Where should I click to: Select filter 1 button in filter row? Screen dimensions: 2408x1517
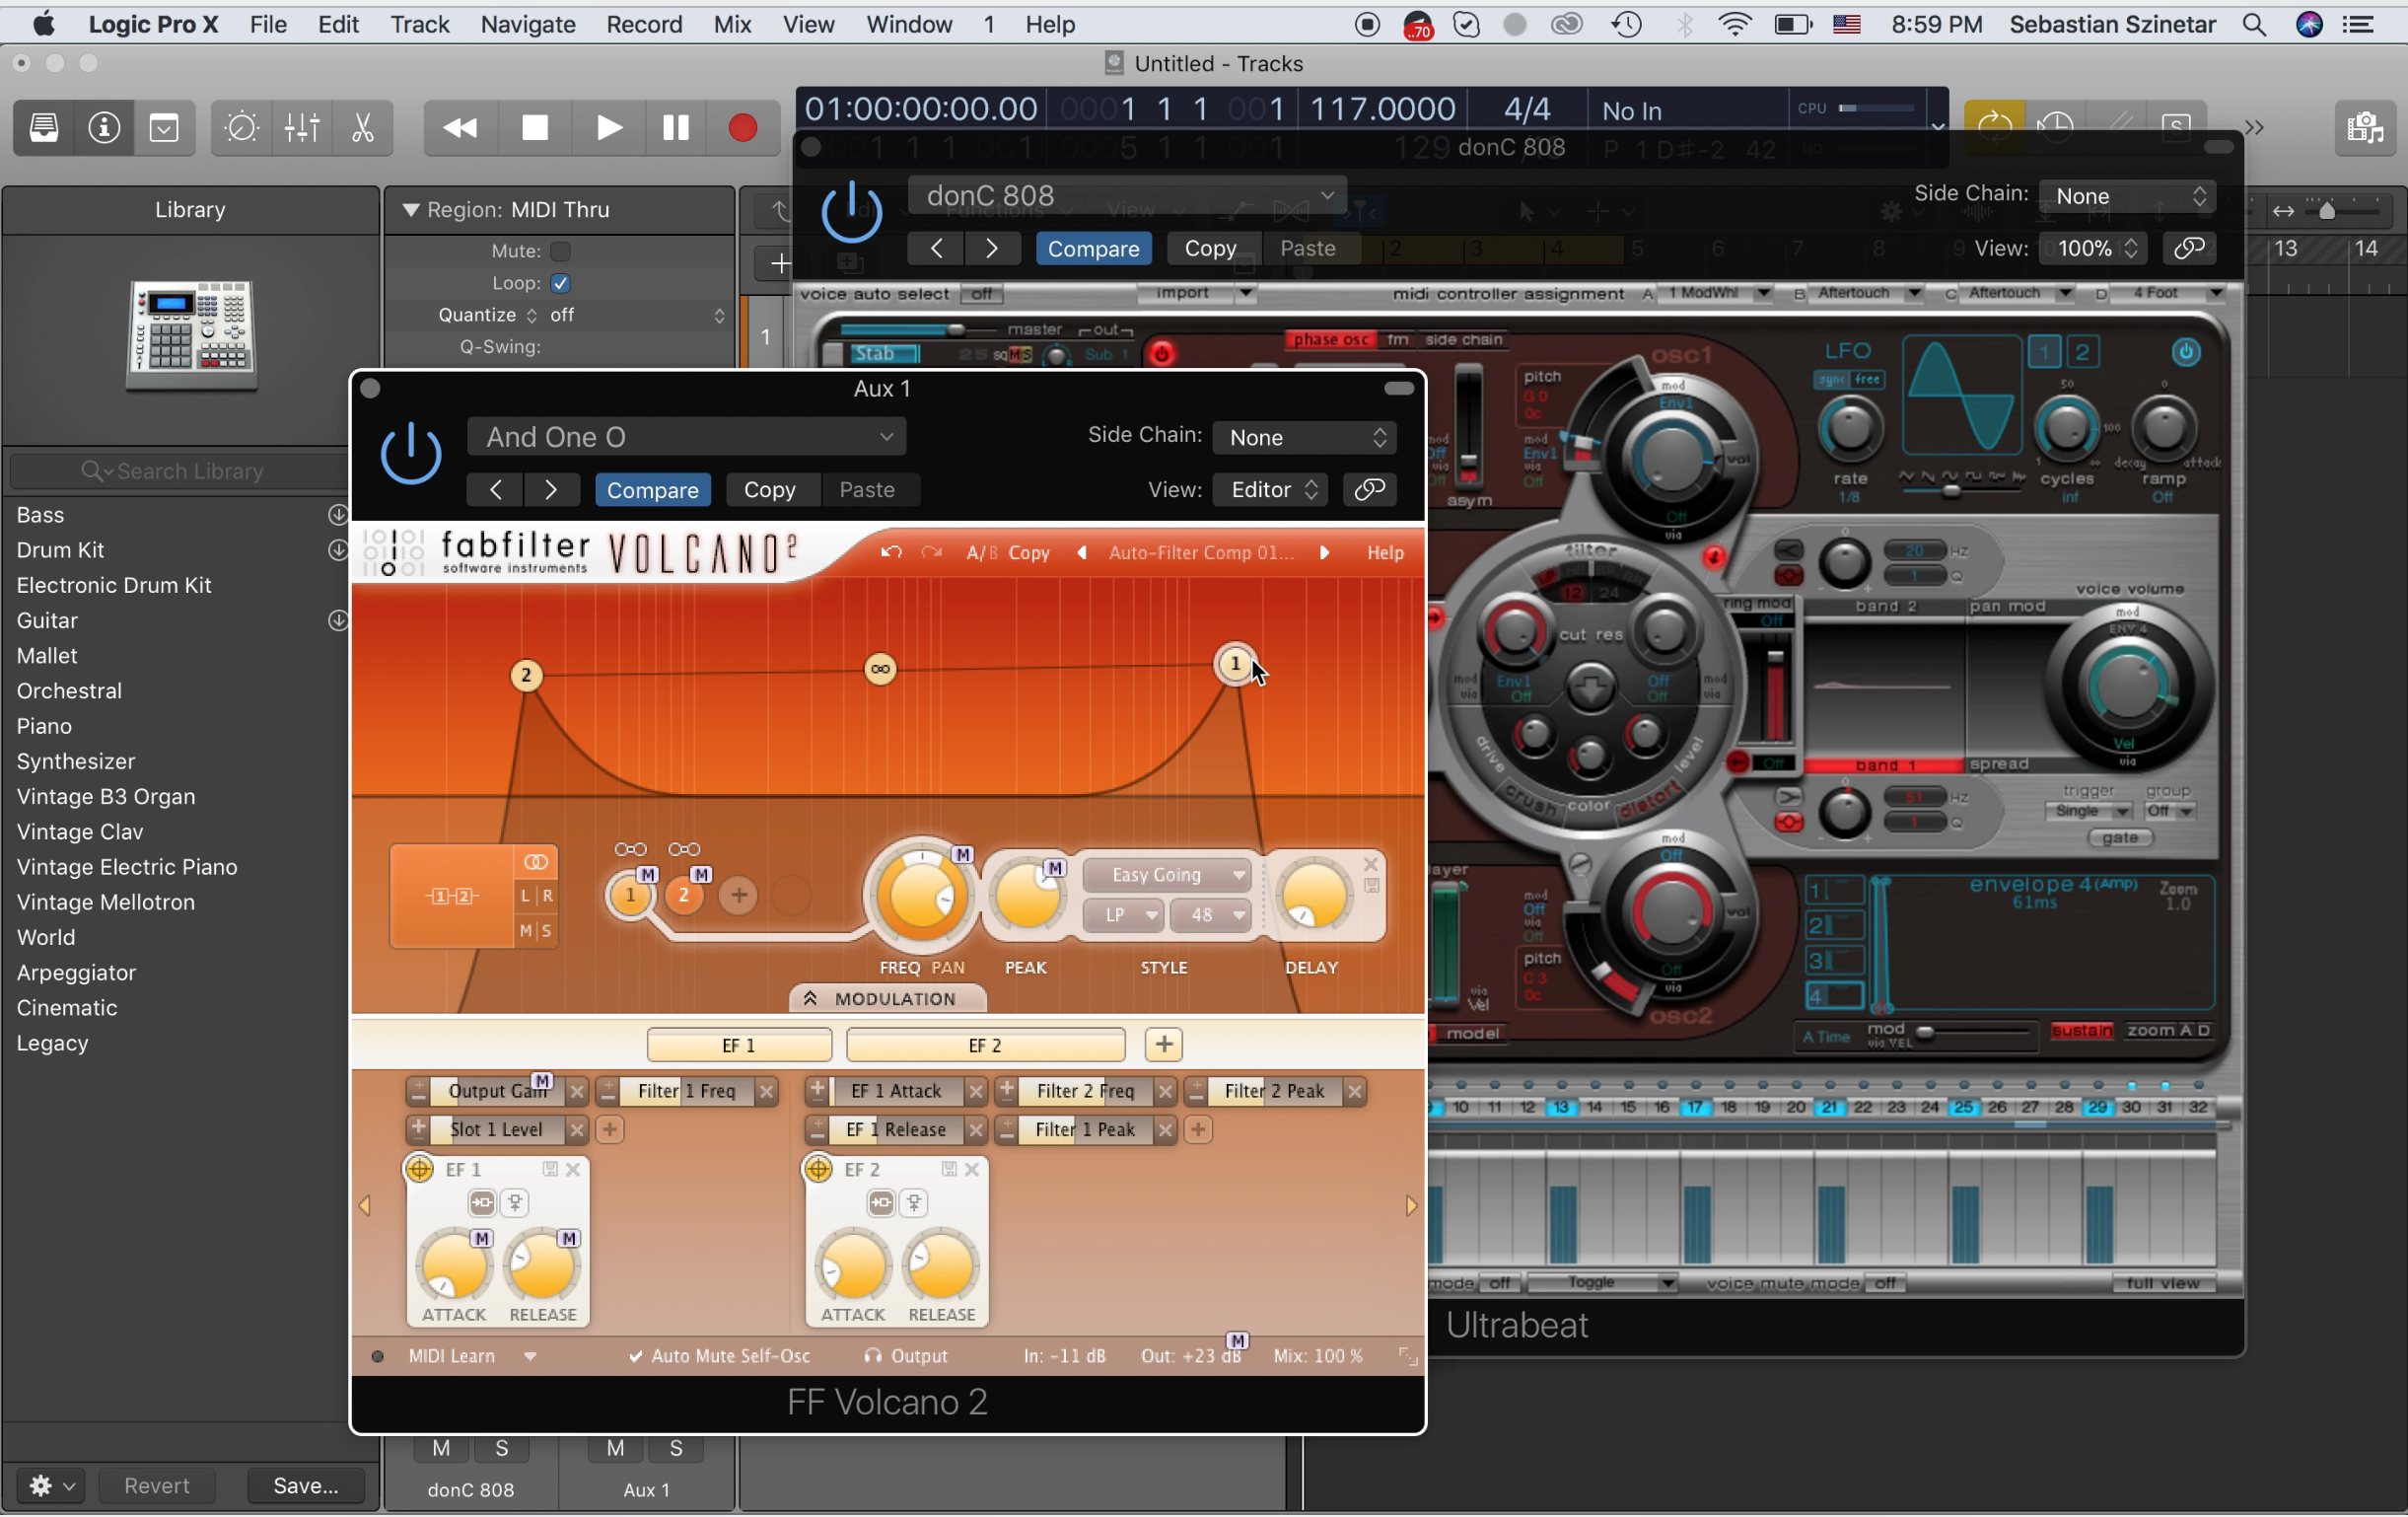(630, 895)
